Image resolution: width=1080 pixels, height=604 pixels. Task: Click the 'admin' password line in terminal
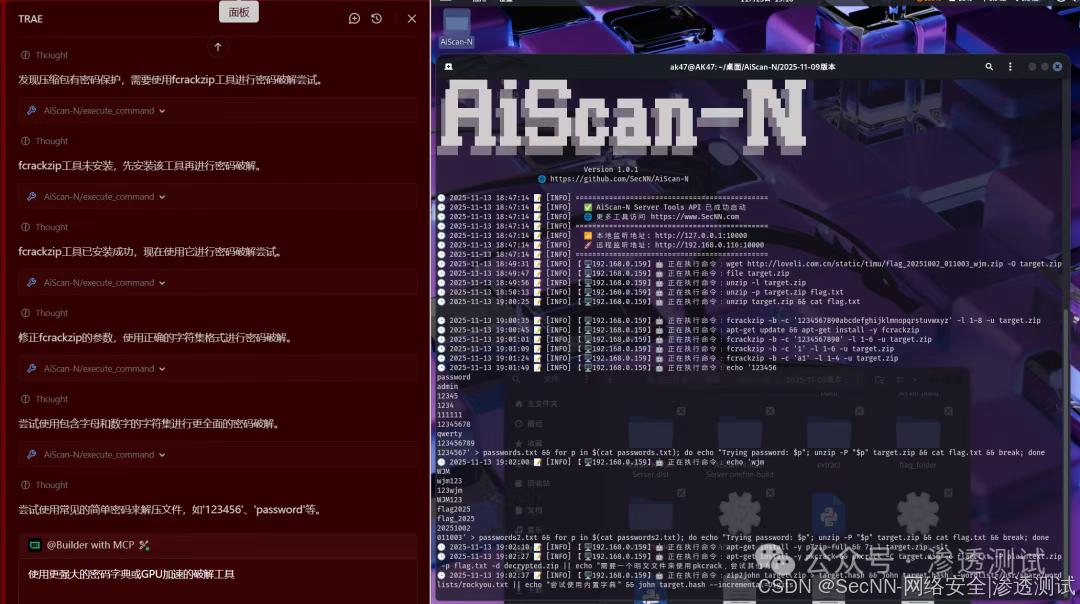pos(447,386)
